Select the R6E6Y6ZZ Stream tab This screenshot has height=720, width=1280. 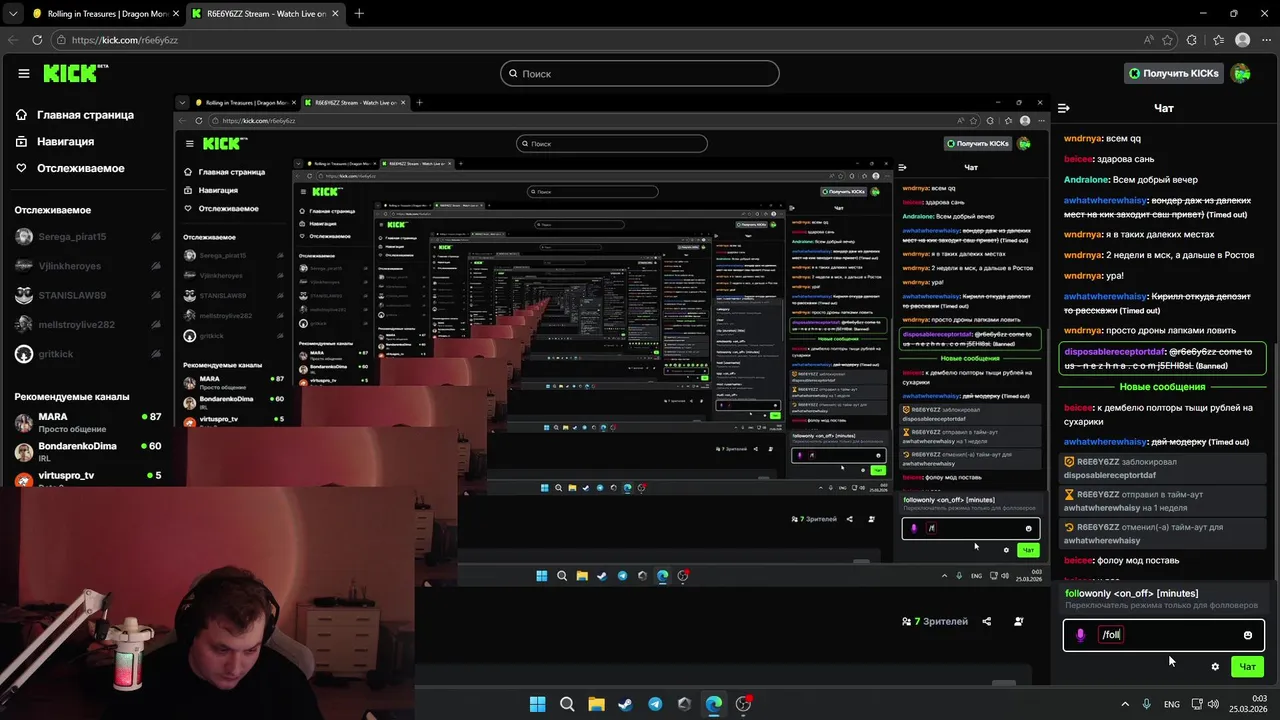point(266,14)
